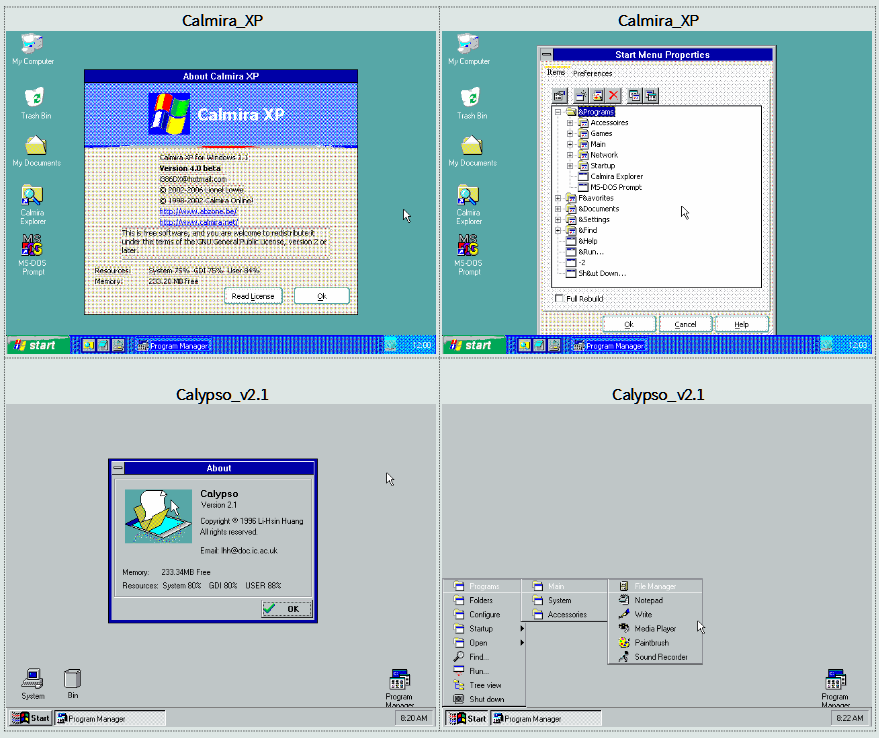879x738 pixels.
Task: Click the Read License button
Action: [253, 296]
